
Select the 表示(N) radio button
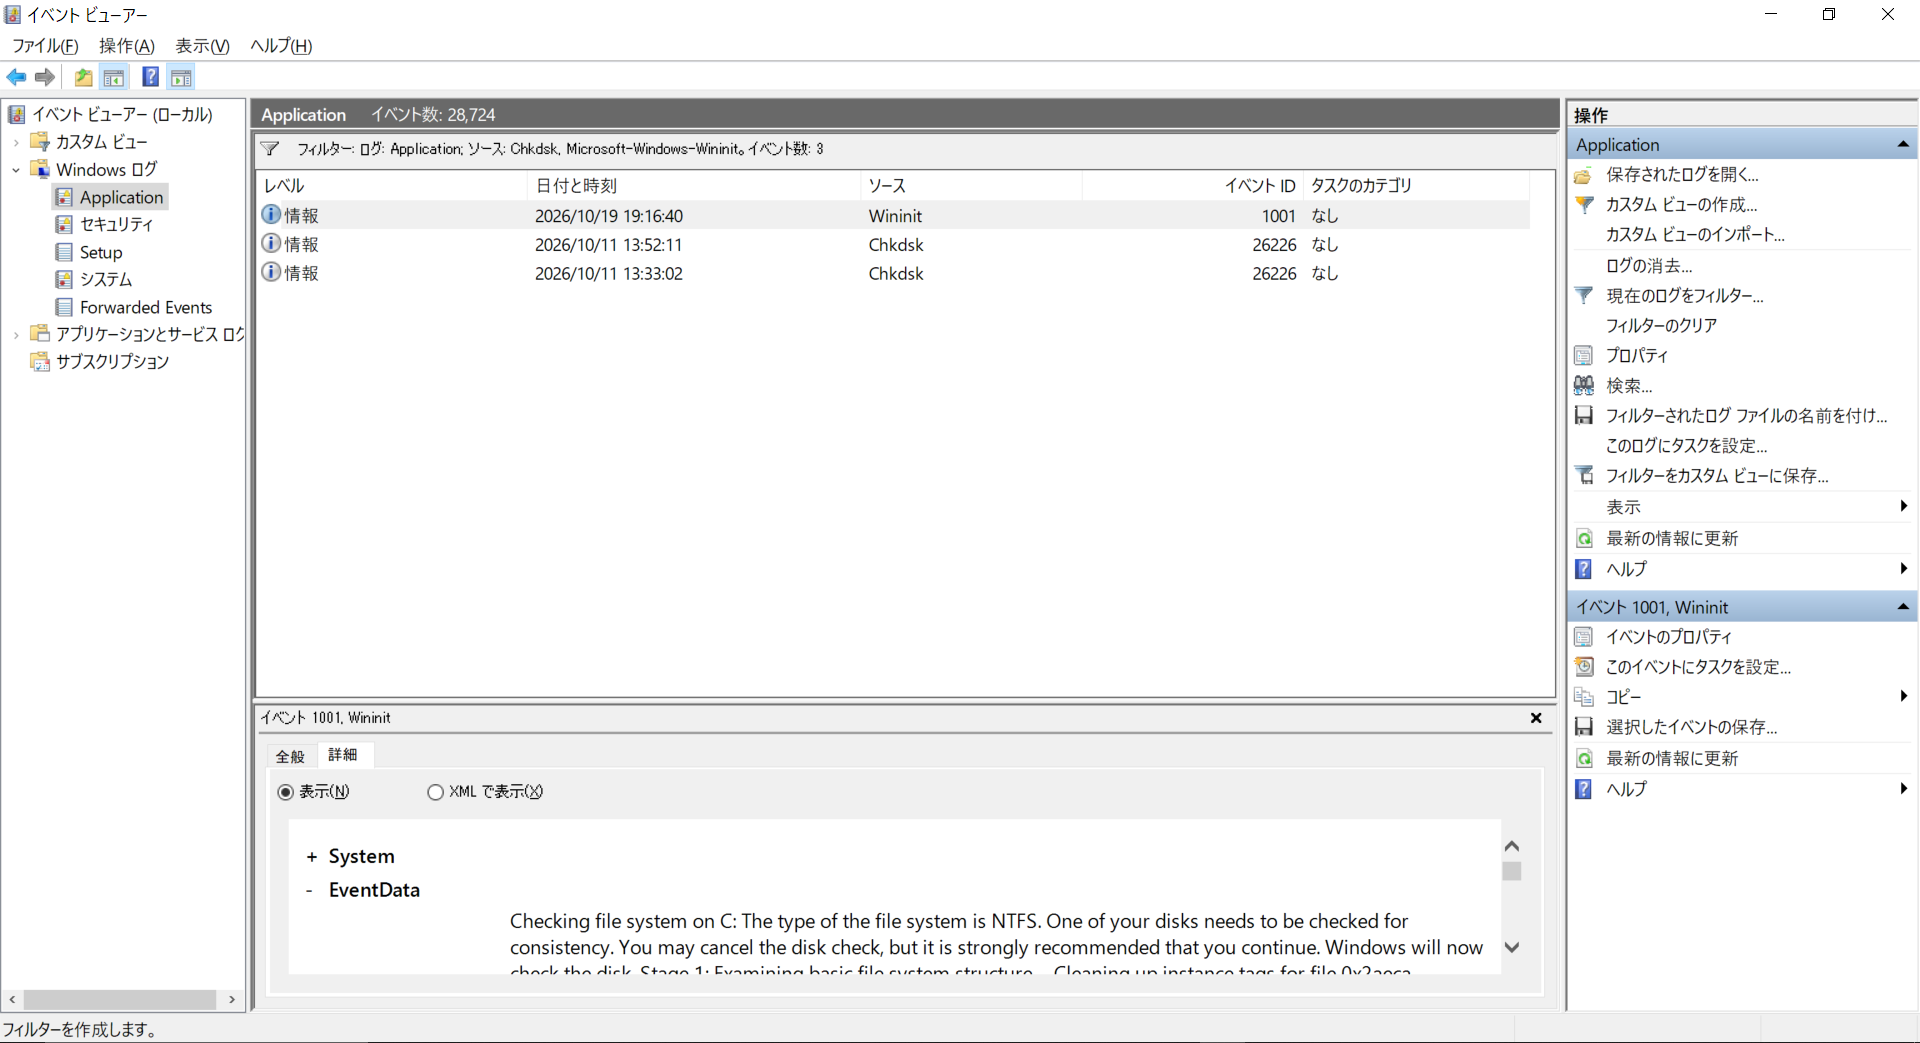[x=286, y=792]
